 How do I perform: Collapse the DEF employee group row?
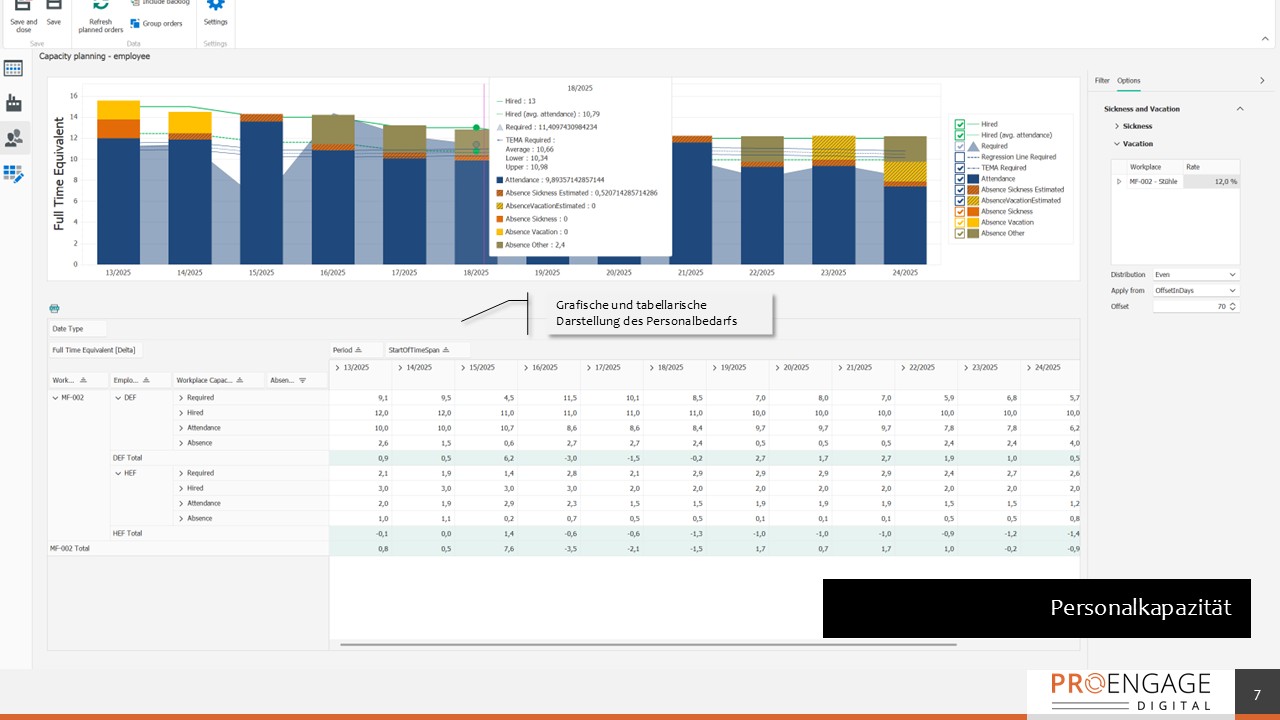tap(117, 398)
